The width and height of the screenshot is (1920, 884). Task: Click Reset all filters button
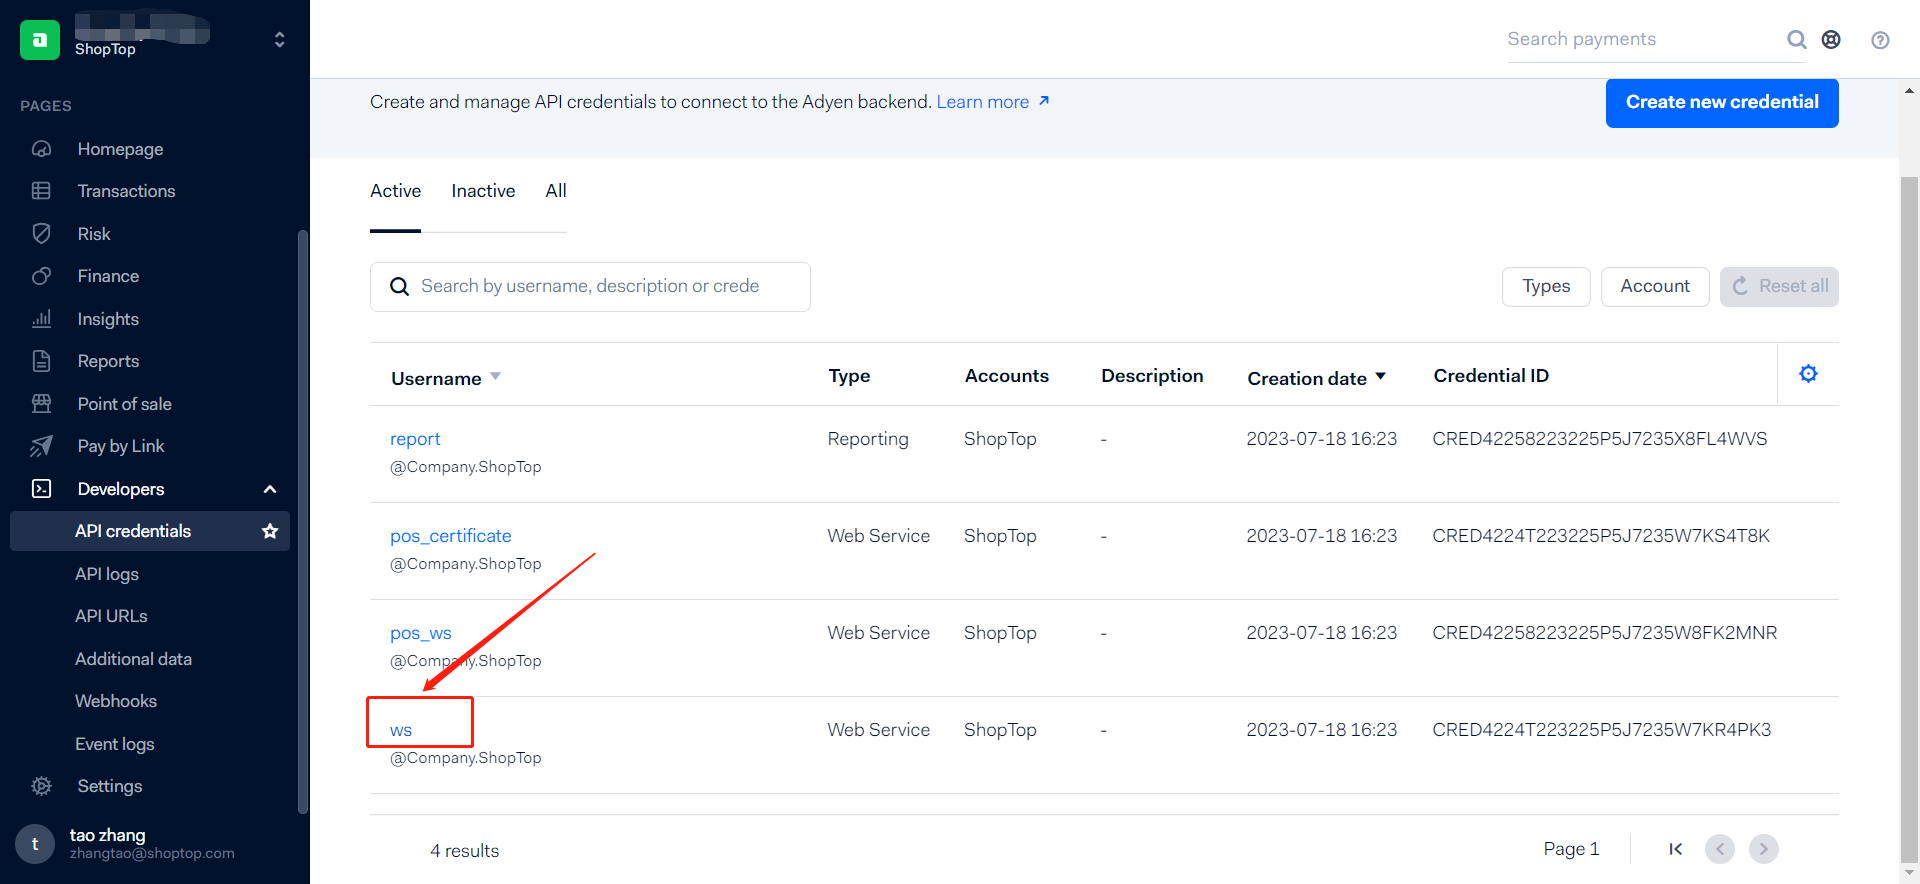pos(1779,287)
